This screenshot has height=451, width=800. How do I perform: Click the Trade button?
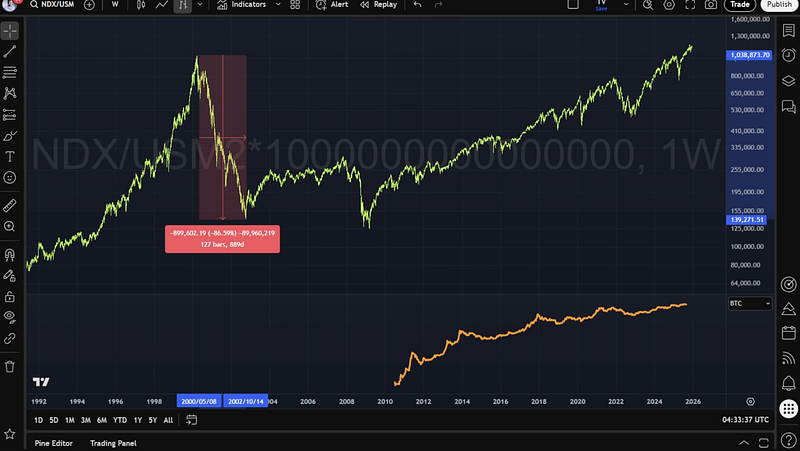(x=740, y=5)
